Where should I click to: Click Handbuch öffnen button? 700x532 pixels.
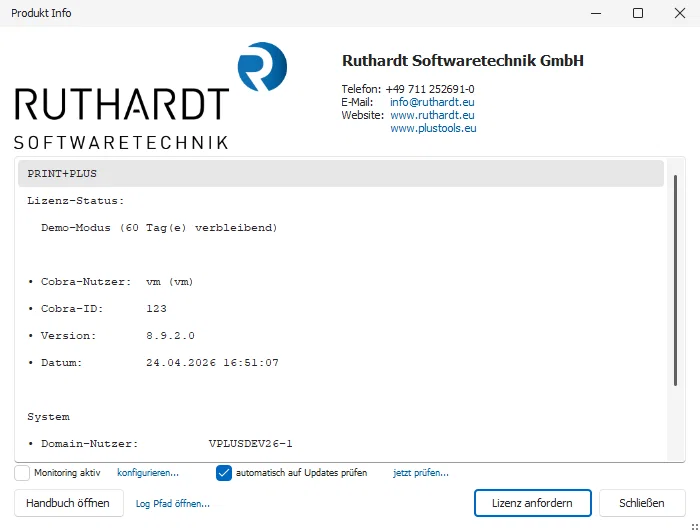click(x=69, y=503)
